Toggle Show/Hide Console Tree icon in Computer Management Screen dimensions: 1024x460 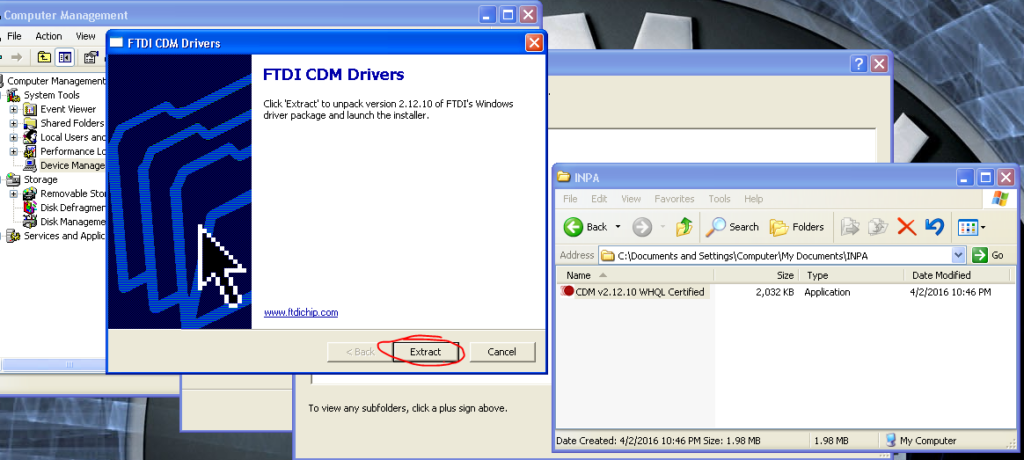pos(64,58)
